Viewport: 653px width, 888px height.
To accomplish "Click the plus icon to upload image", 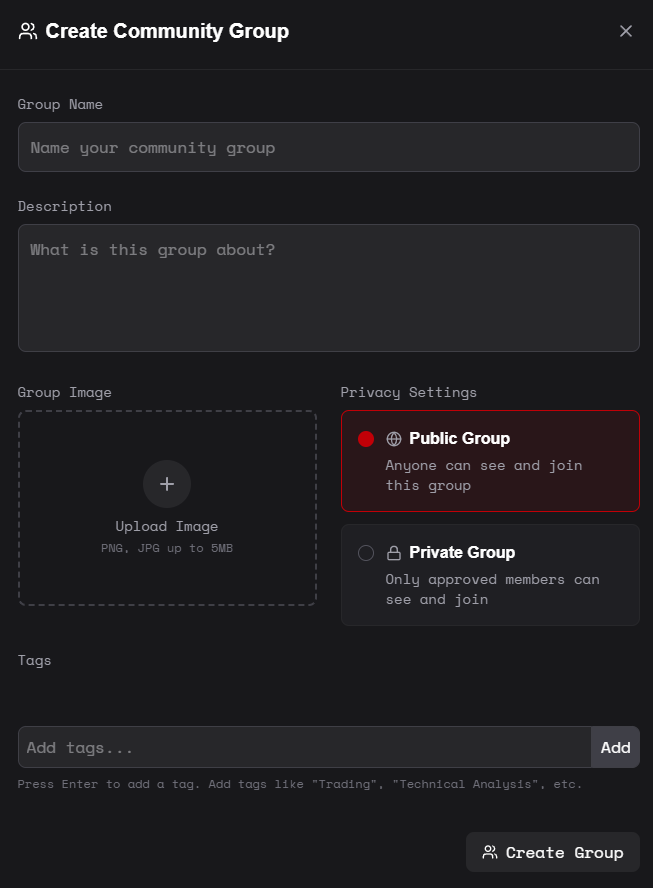I will pyautogui.click(x=167, y=484).
